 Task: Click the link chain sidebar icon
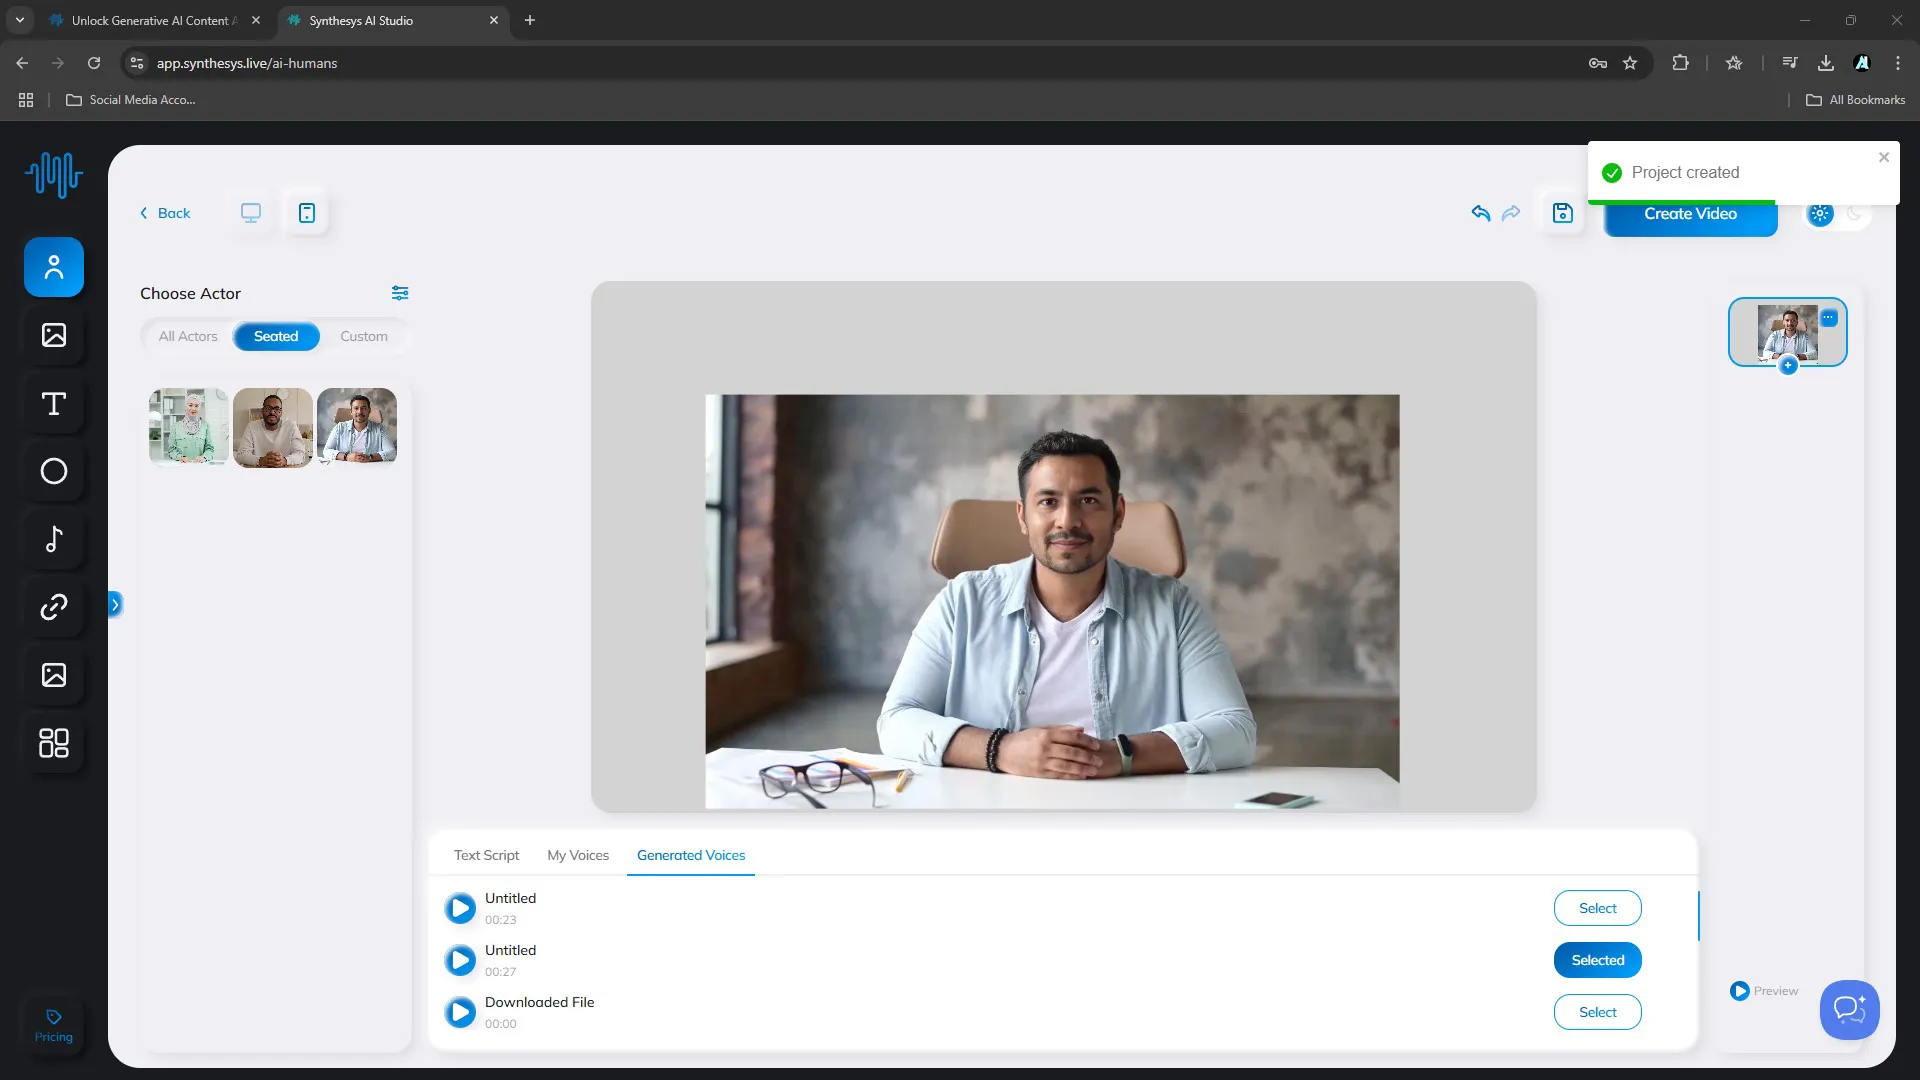54,607
